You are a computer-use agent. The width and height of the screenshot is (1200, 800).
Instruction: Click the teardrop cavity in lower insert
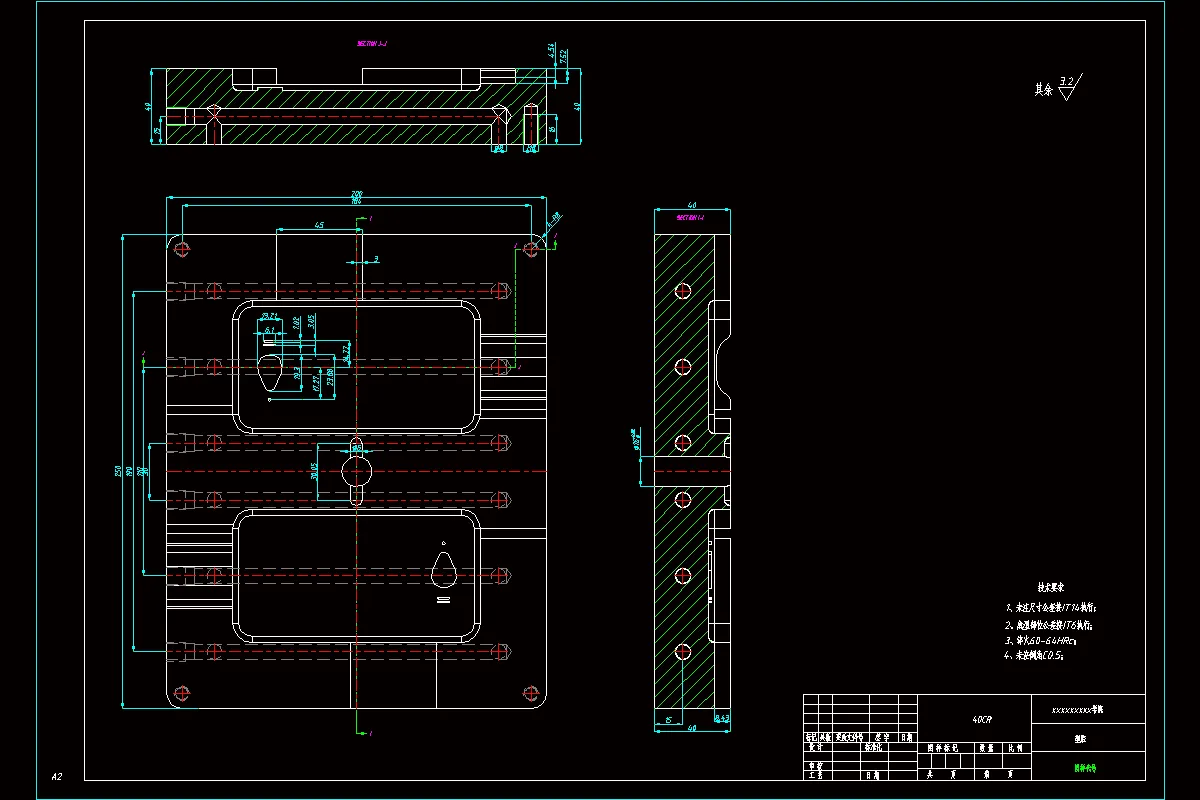[x=442, y=570]
